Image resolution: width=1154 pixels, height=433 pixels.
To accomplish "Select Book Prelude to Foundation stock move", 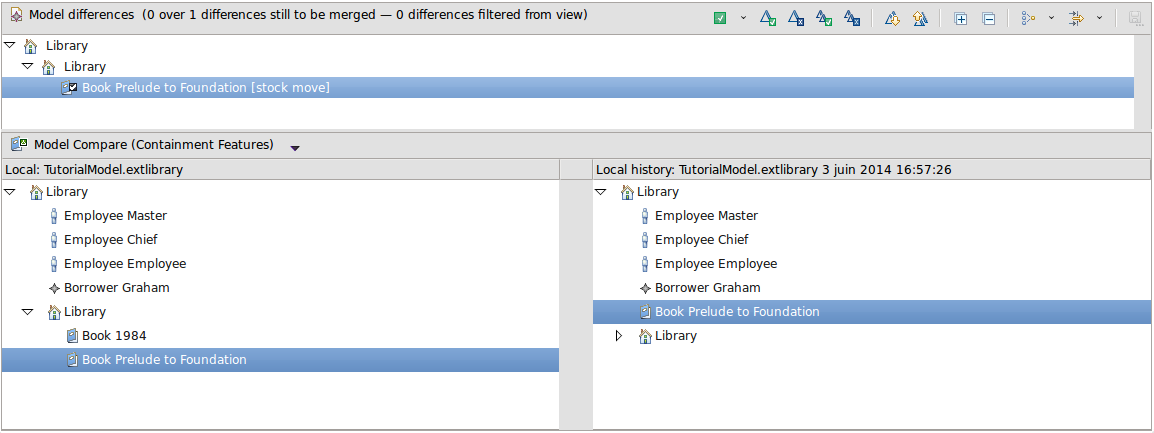I will 205,88.
